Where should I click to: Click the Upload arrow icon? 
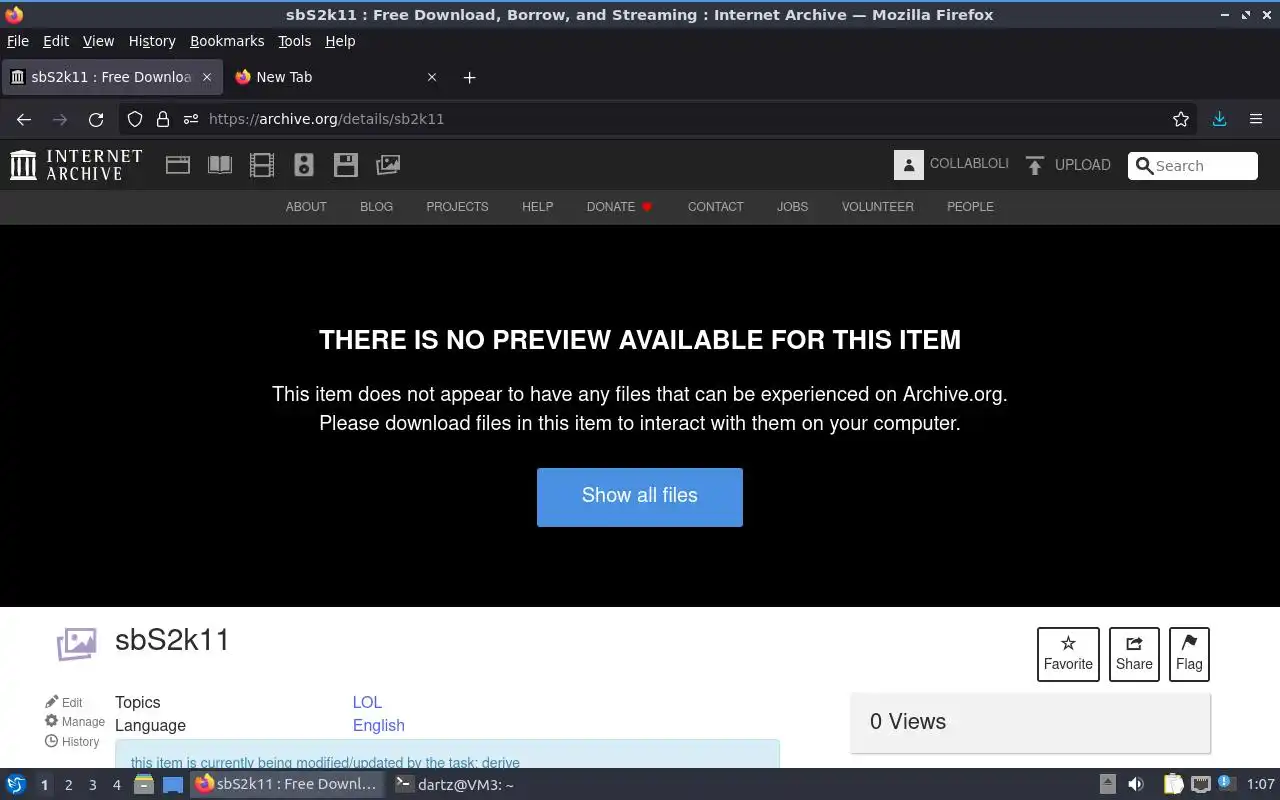pyautogui.click(x=1035, y=165)
